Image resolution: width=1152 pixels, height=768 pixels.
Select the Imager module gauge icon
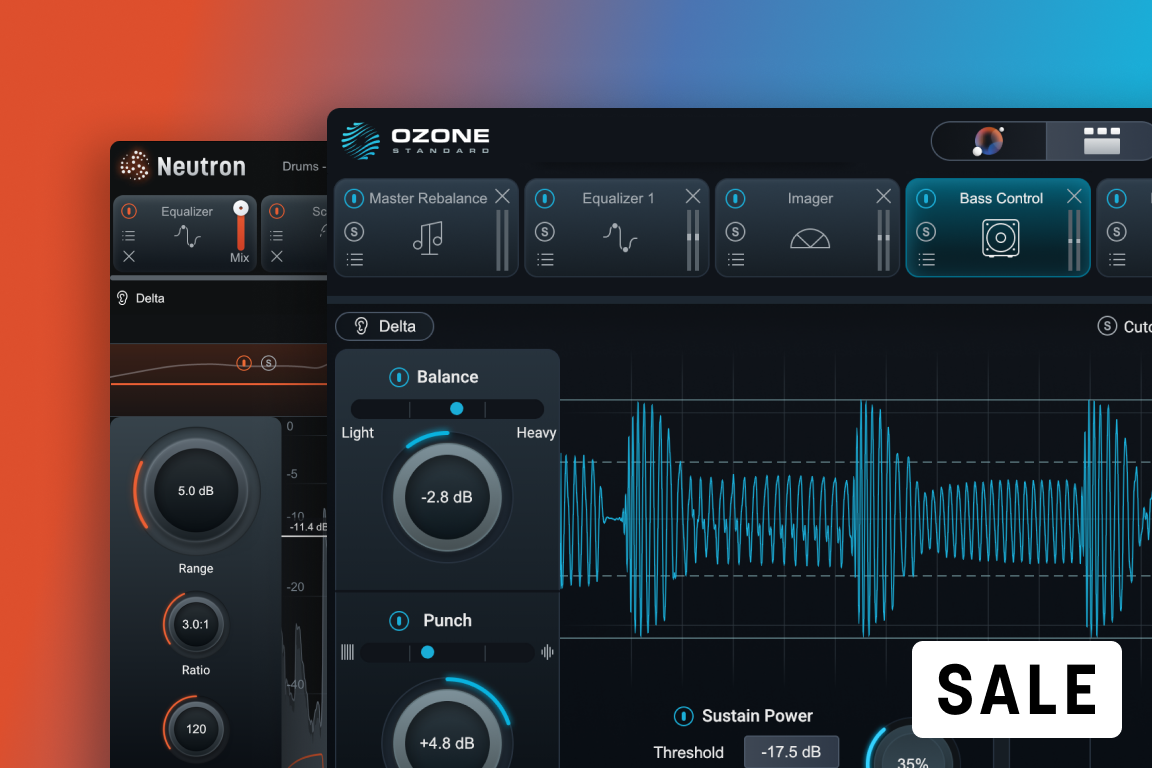(x=810, y=238)
